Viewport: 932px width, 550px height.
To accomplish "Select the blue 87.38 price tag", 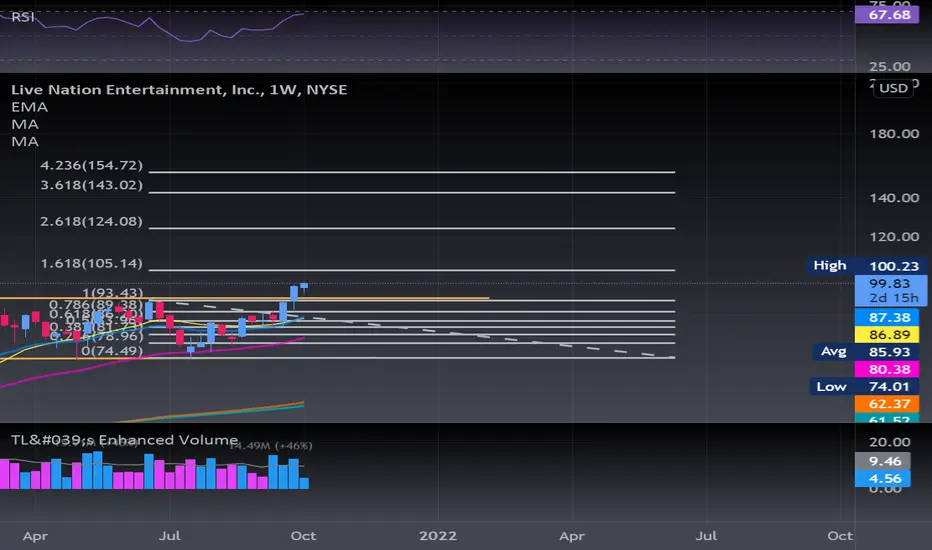I will click(889, 318).
